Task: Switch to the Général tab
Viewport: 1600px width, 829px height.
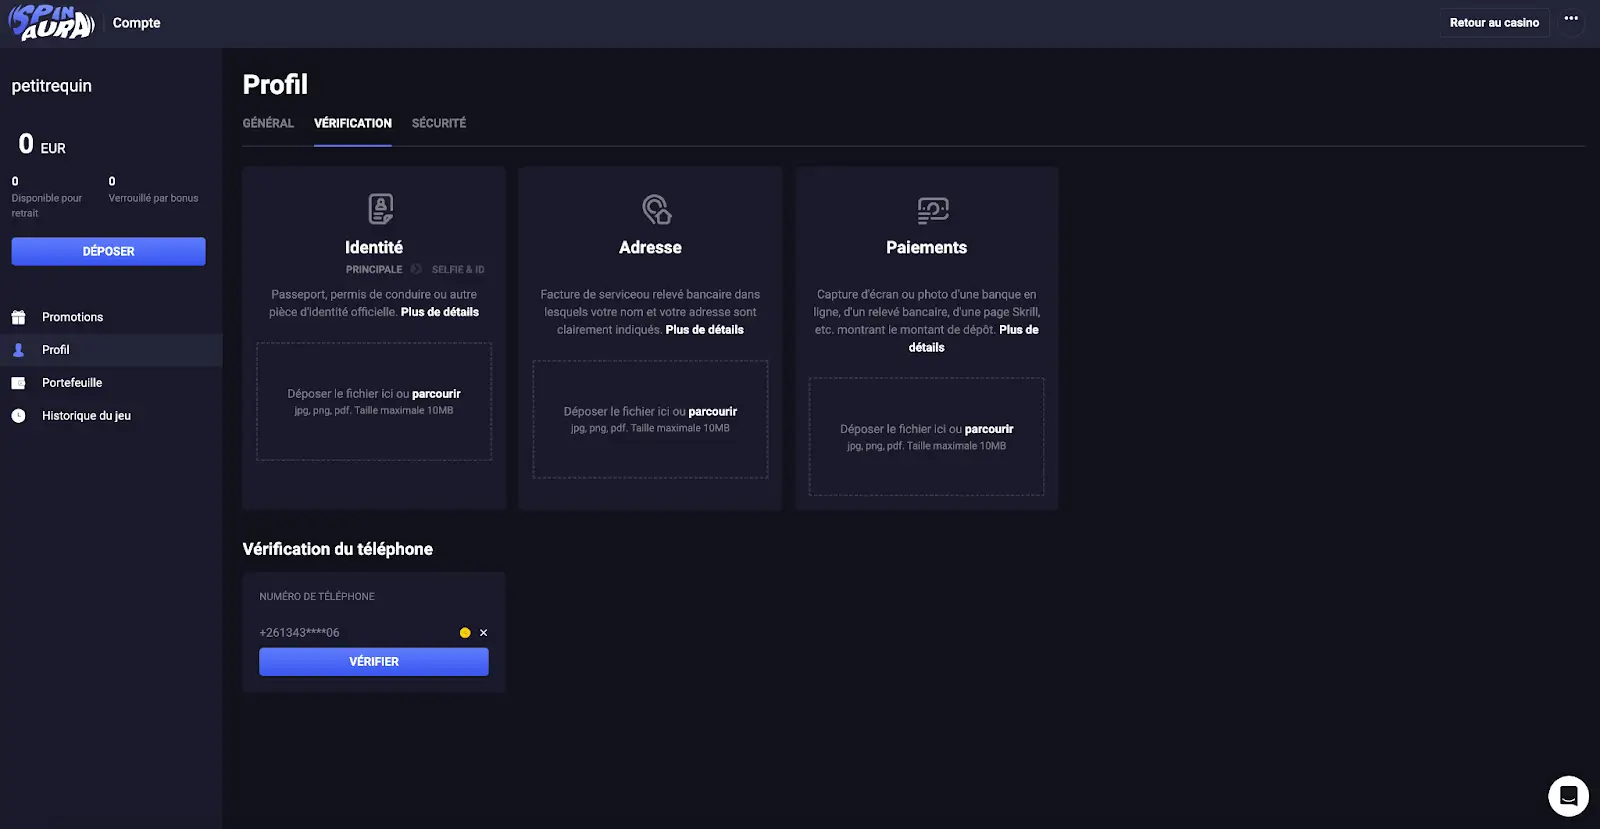Action: (x=268, y=123)
